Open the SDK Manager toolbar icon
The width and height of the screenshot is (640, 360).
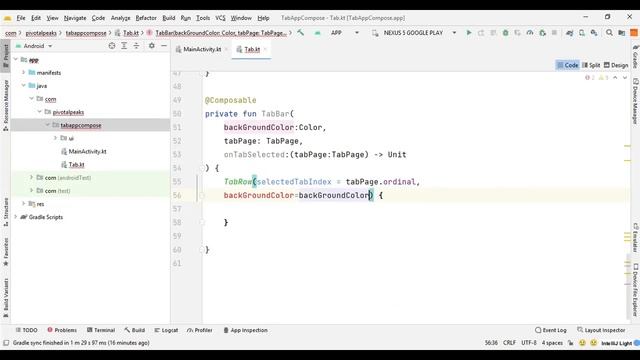(594, 33)
